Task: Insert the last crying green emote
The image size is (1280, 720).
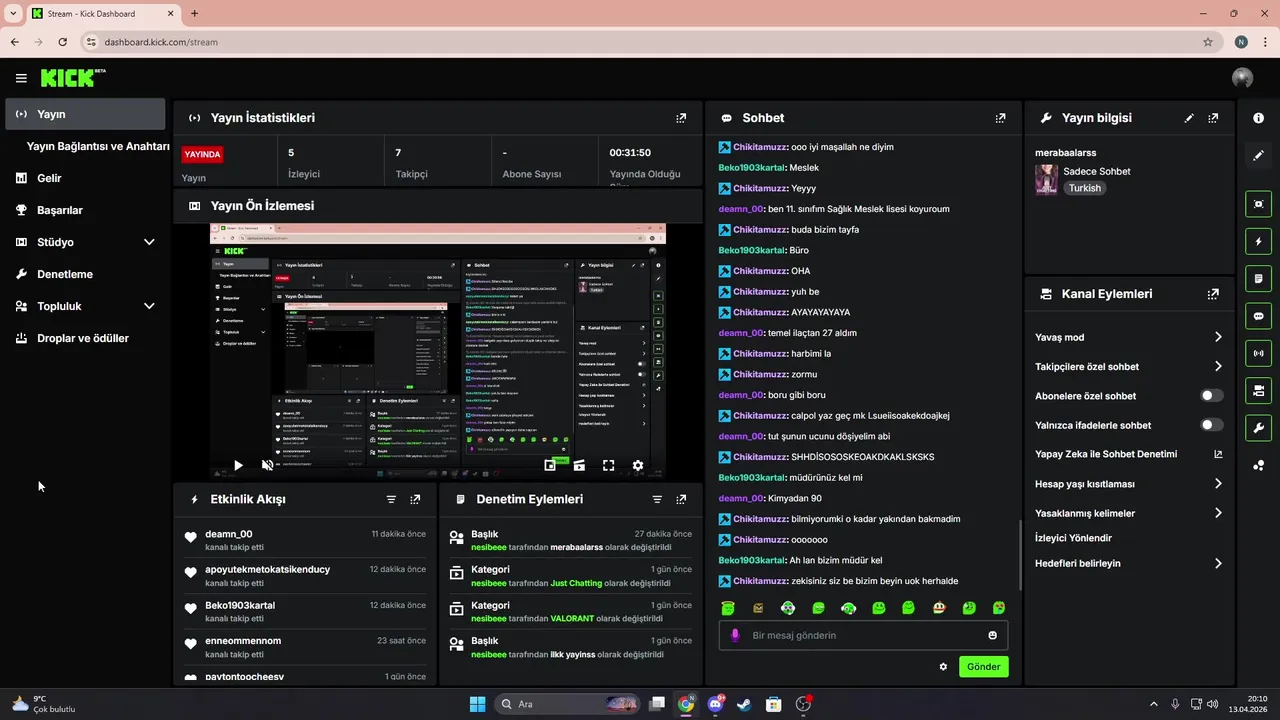Action: coord(998,608)
